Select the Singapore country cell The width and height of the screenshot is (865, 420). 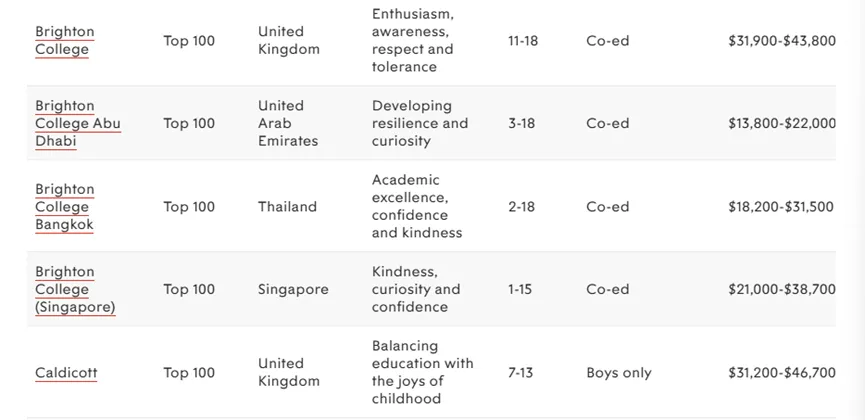(293, 290)
